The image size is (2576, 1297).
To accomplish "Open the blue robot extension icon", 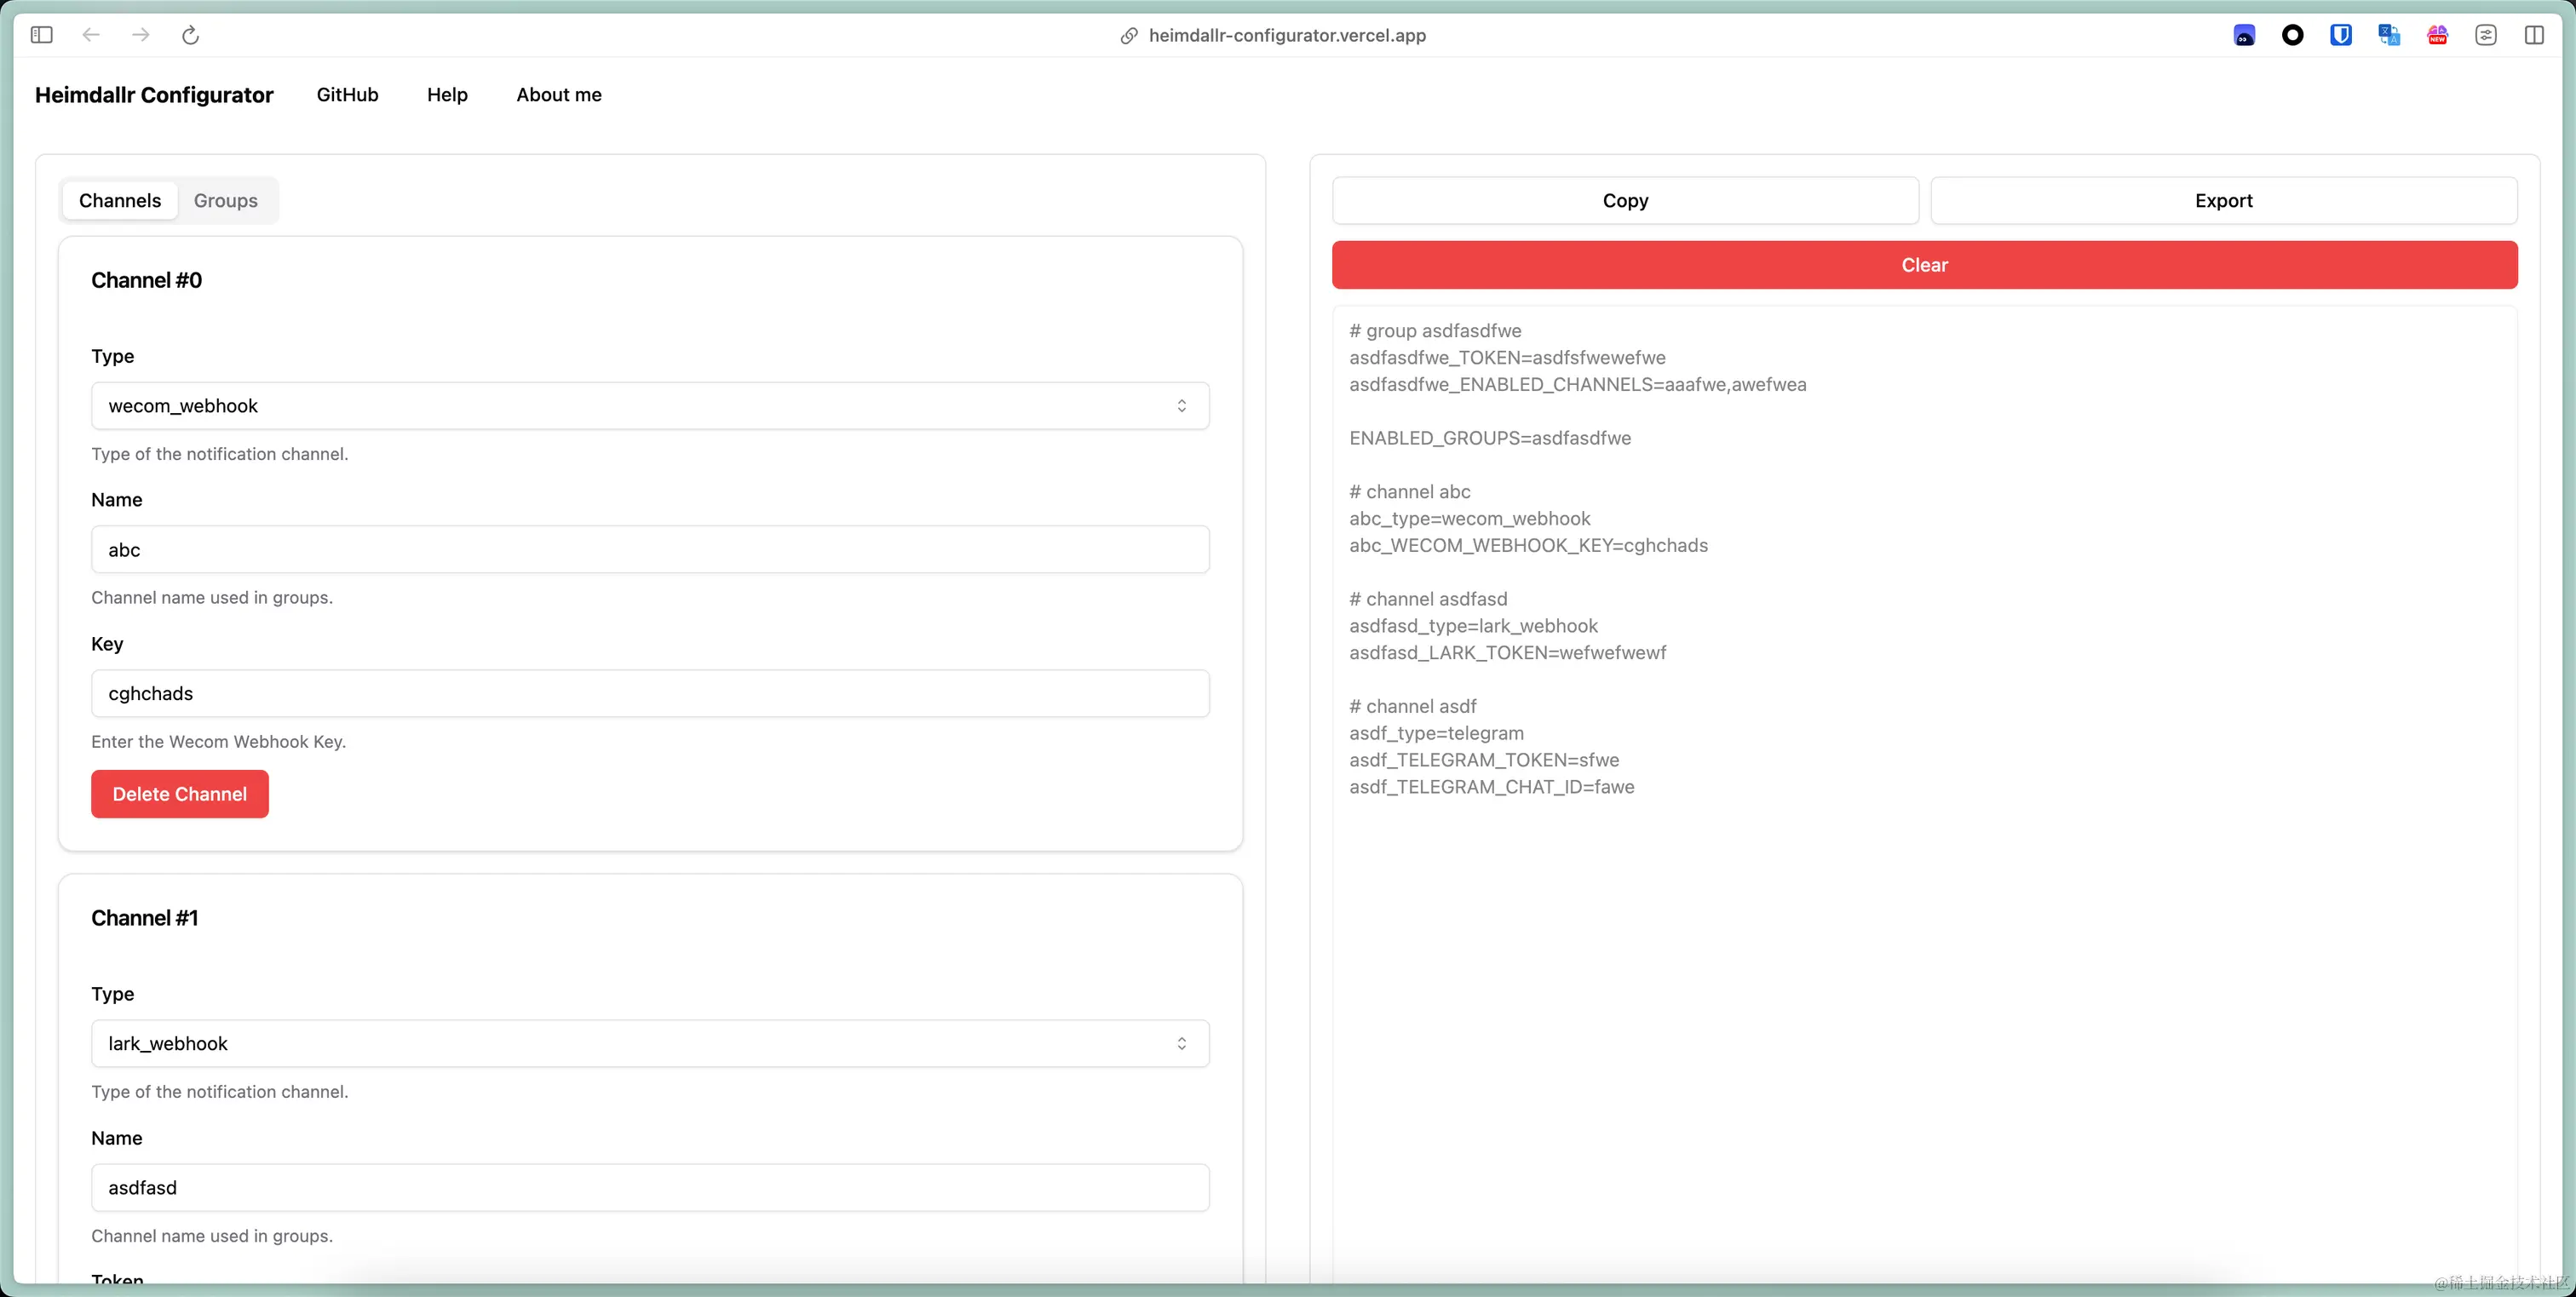I will (x=2244, y=35).
